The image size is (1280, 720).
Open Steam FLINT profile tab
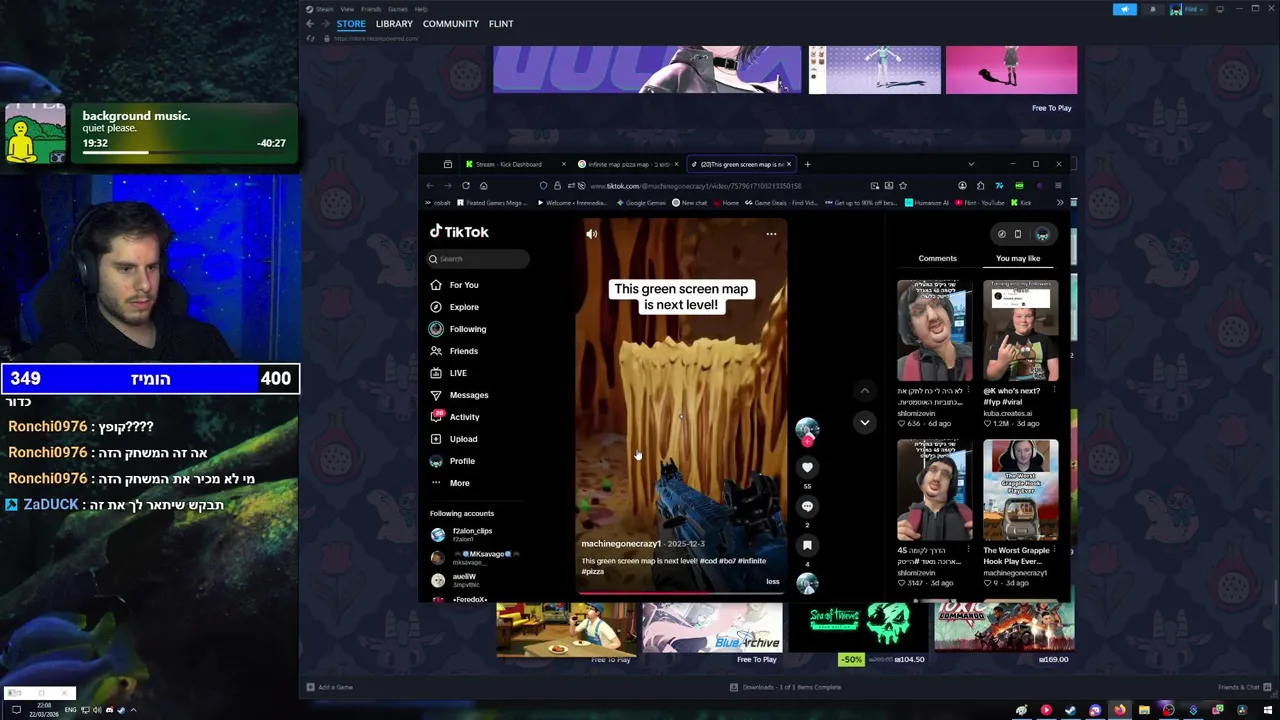(x=501, y=24)
